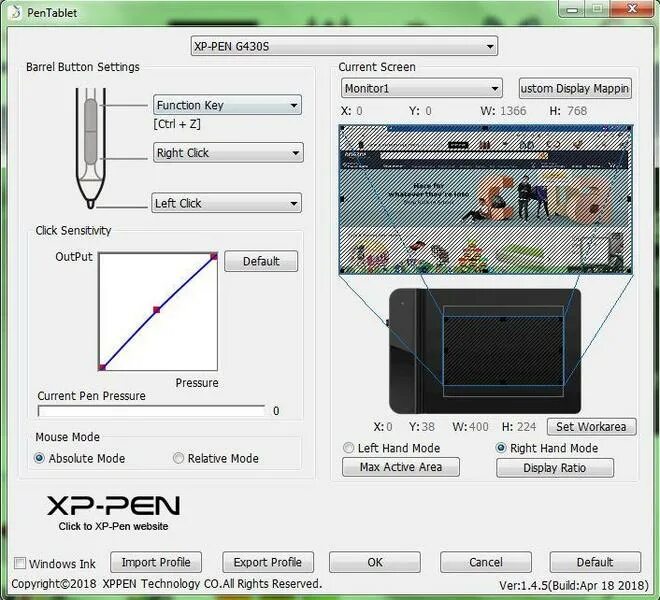
Task: Click the bottom-right Default button
Action: pos(595,562)
